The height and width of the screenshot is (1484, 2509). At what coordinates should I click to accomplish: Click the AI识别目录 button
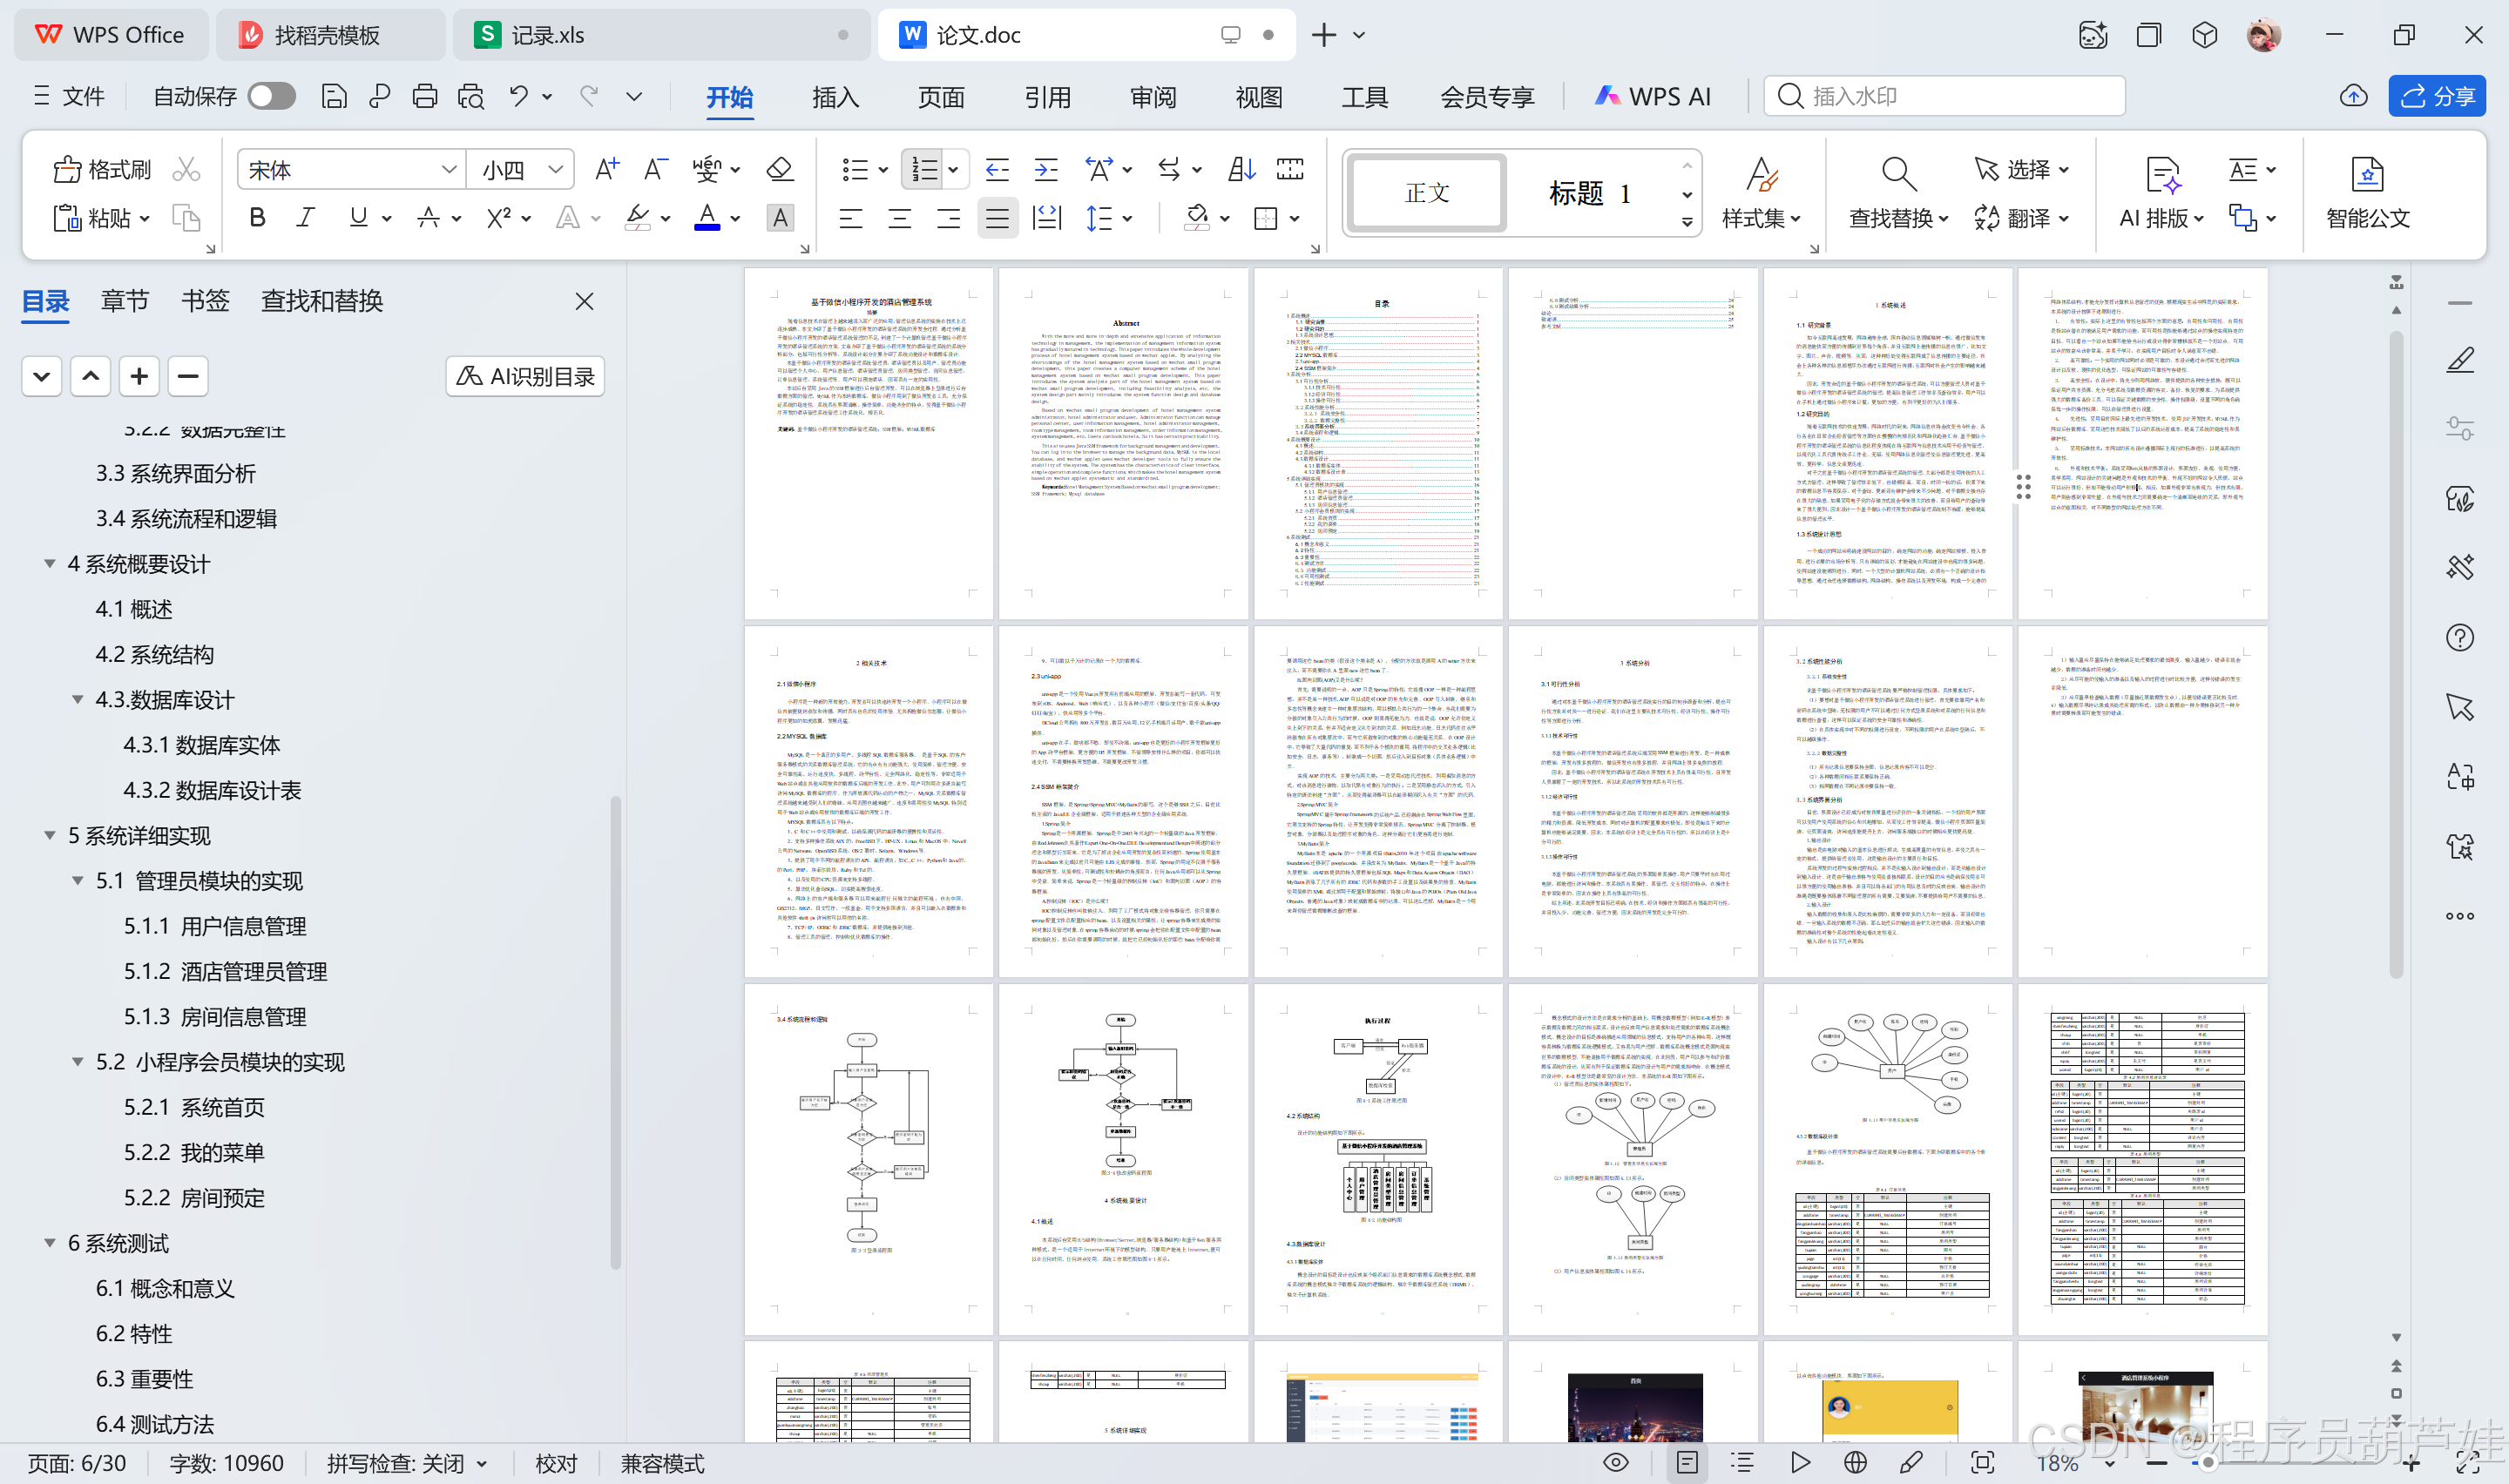tap(525, 376)
